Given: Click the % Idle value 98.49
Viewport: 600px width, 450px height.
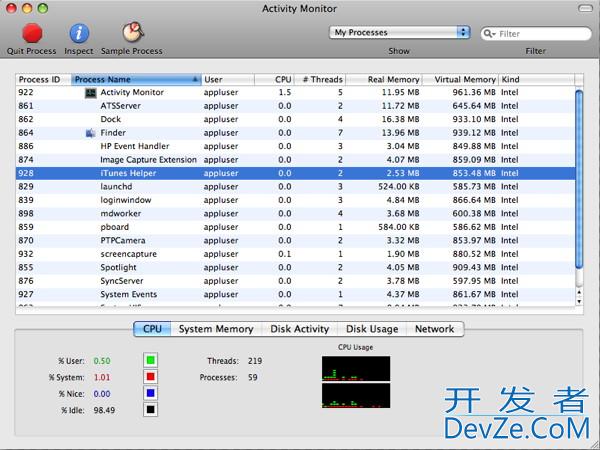Looking at the screenshot, I should [104, 410].
